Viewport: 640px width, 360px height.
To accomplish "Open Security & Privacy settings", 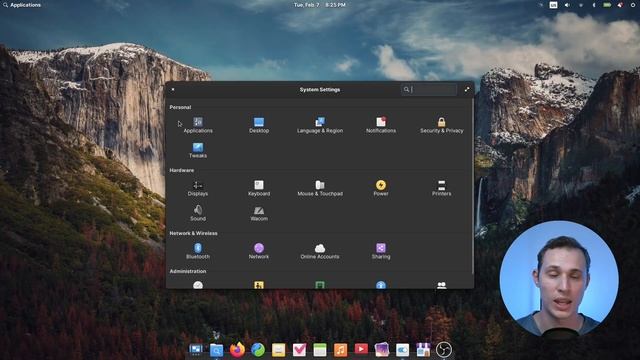I will coord(442,125).
